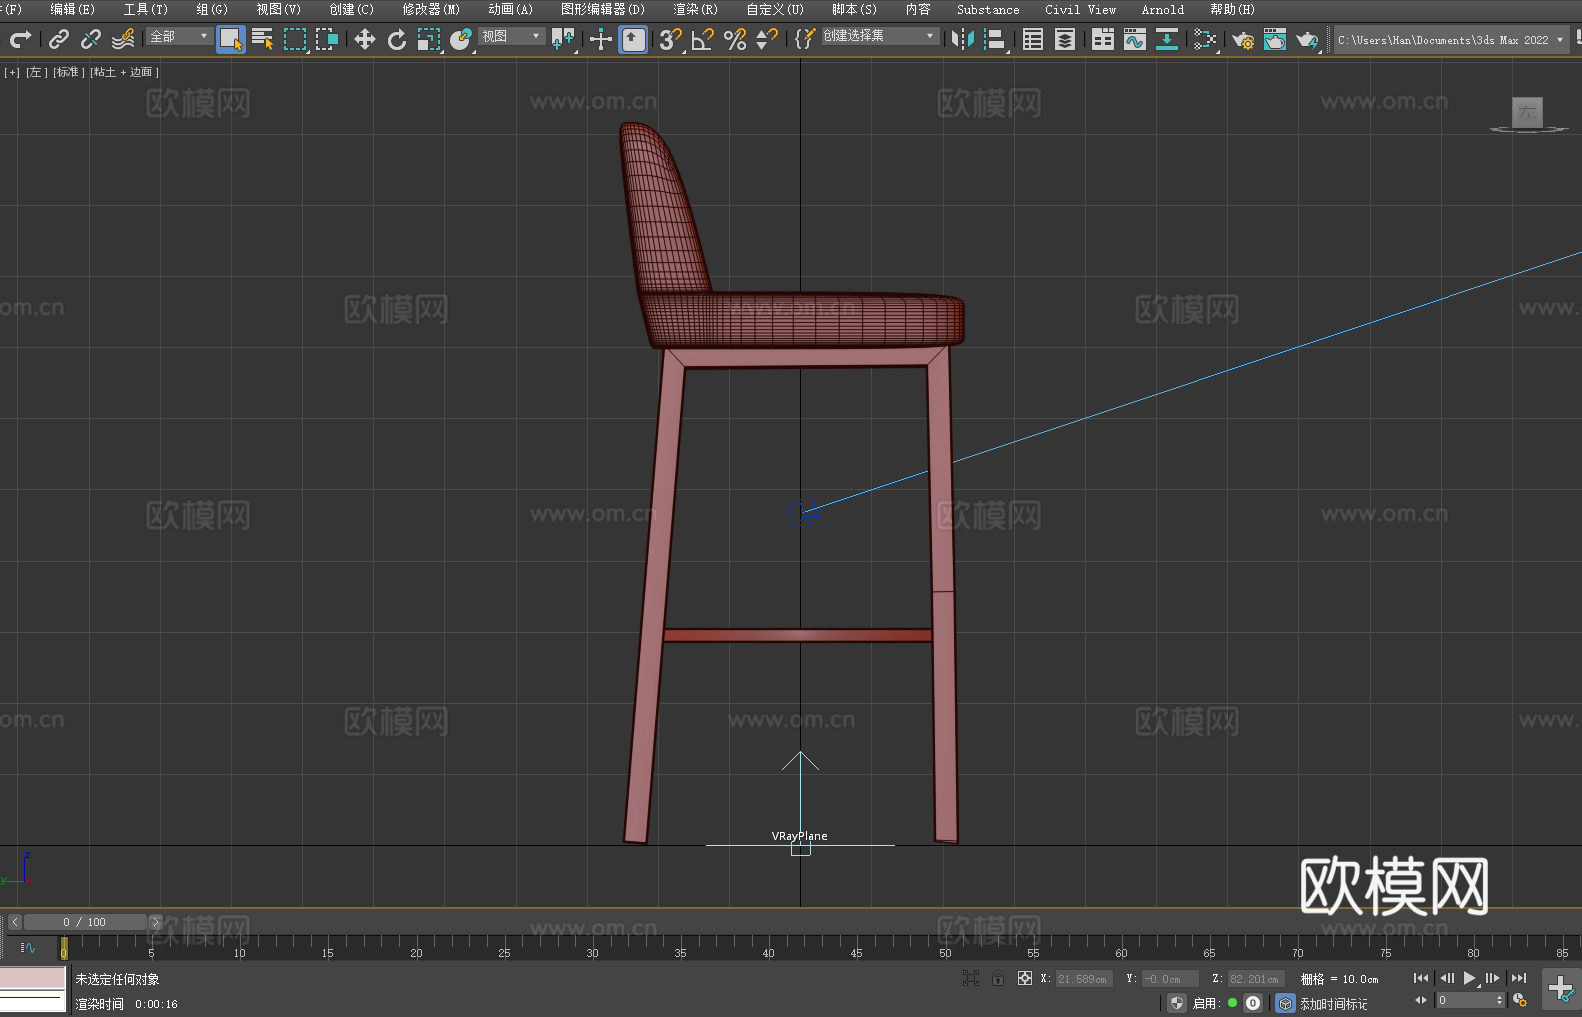Open the Substance menu

click(x=988, y=9)
